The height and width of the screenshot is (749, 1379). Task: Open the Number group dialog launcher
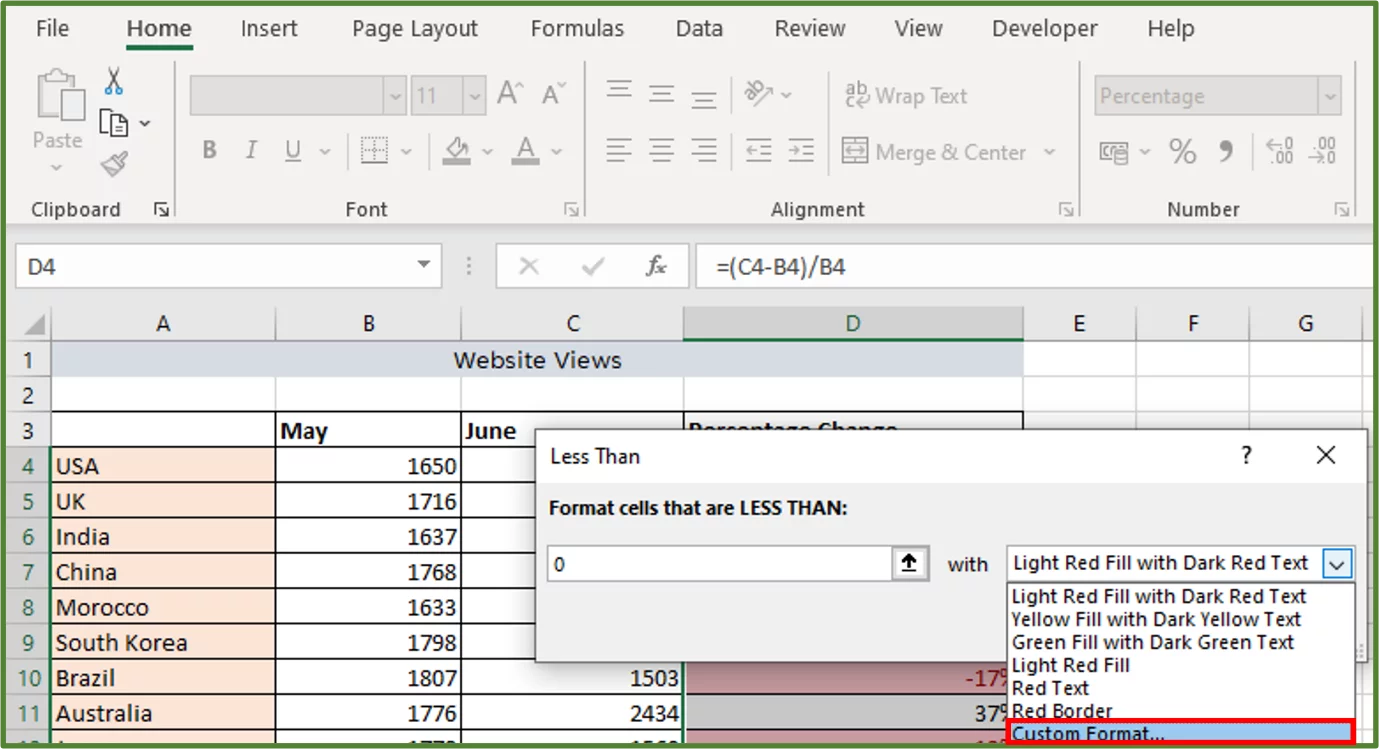1343,209
